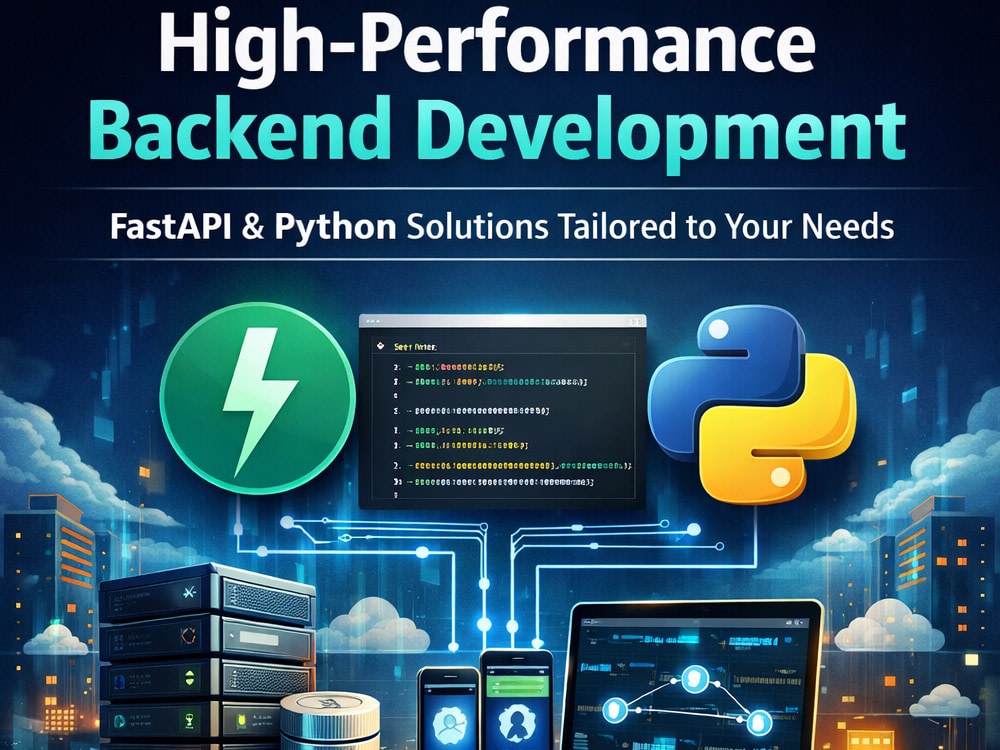Image resolution: width=1000 pixels, height=750 pixels.
Task: Click the bold "FastAPI" word in subtitle
Action: (171, 227)
